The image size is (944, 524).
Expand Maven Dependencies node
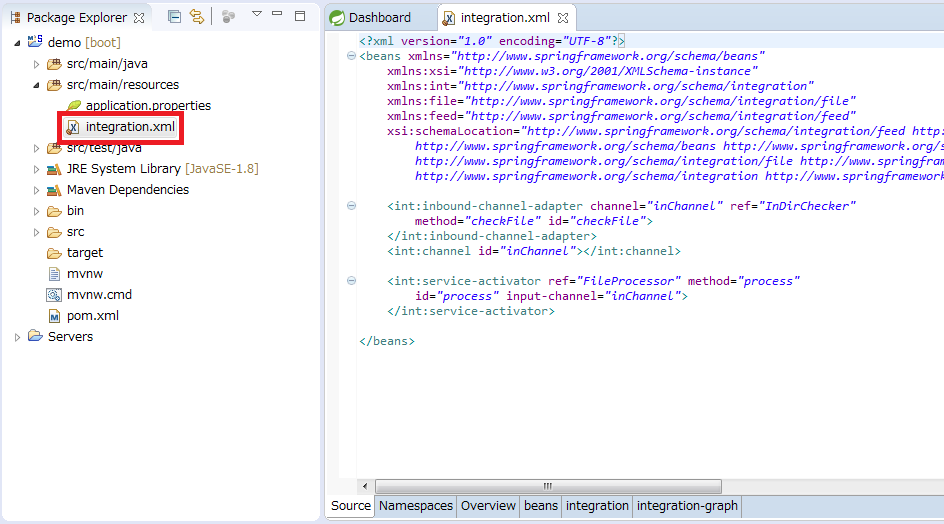click(x=36, y=190)
